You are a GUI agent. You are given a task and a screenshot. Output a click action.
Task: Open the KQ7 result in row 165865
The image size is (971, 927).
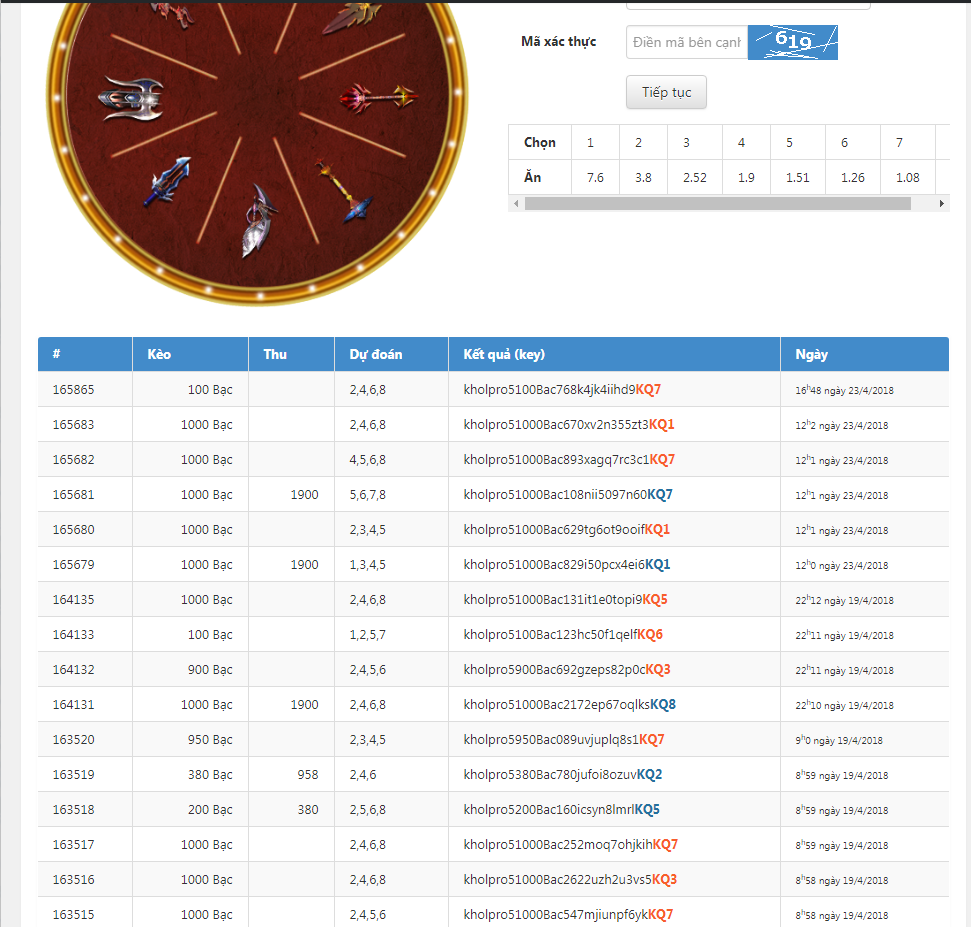point(648,390)
